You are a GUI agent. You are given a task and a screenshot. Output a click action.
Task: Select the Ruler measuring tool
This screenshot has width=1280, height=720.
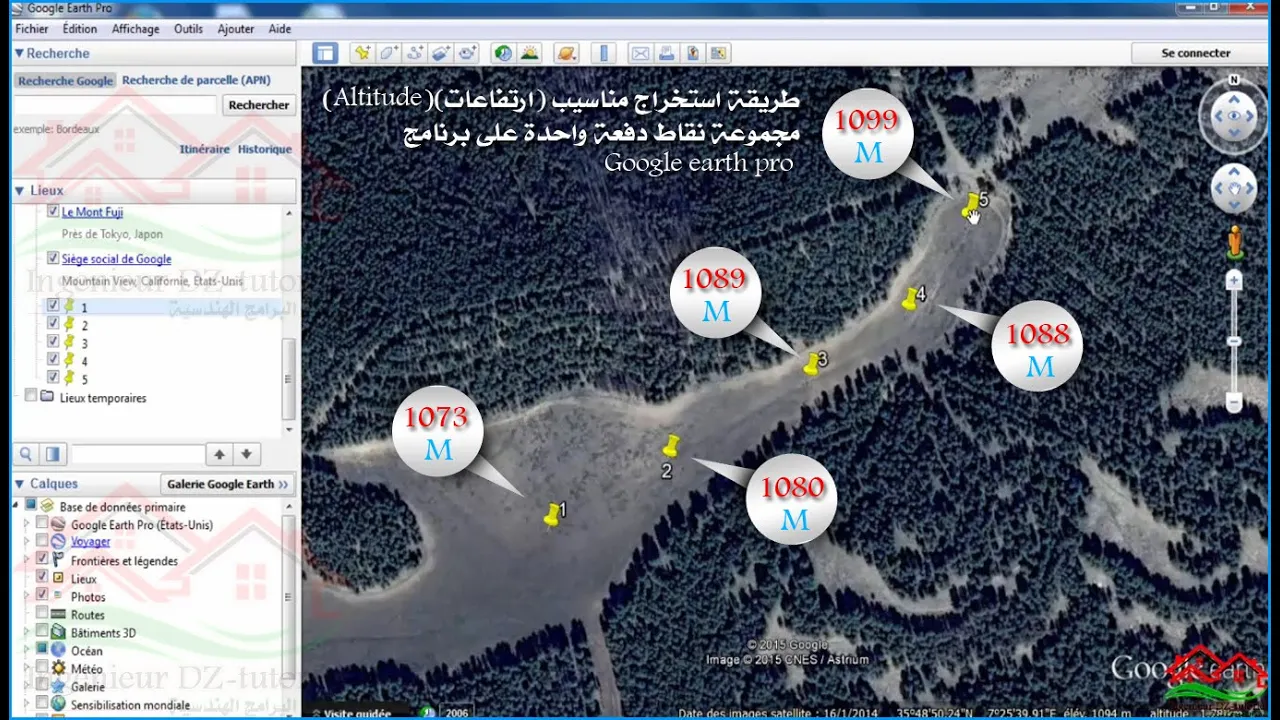tap(603, 53)
